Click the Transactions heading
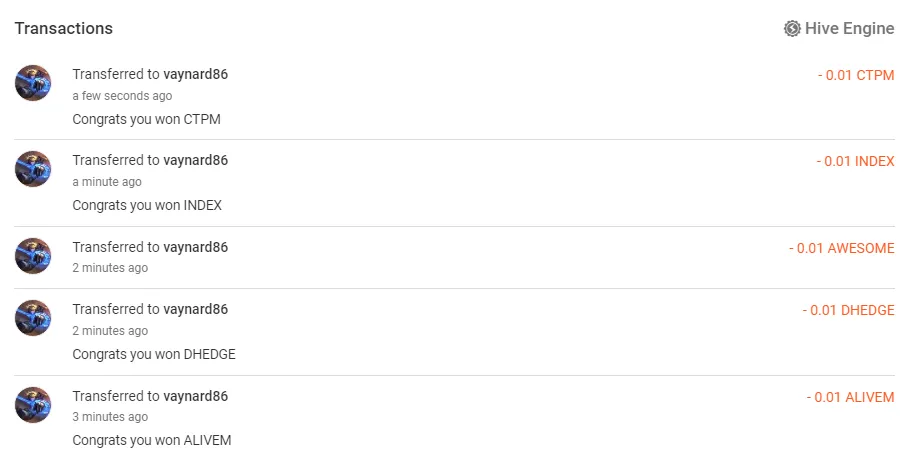This screenshot has width=912, height=460. pos(63,28)
